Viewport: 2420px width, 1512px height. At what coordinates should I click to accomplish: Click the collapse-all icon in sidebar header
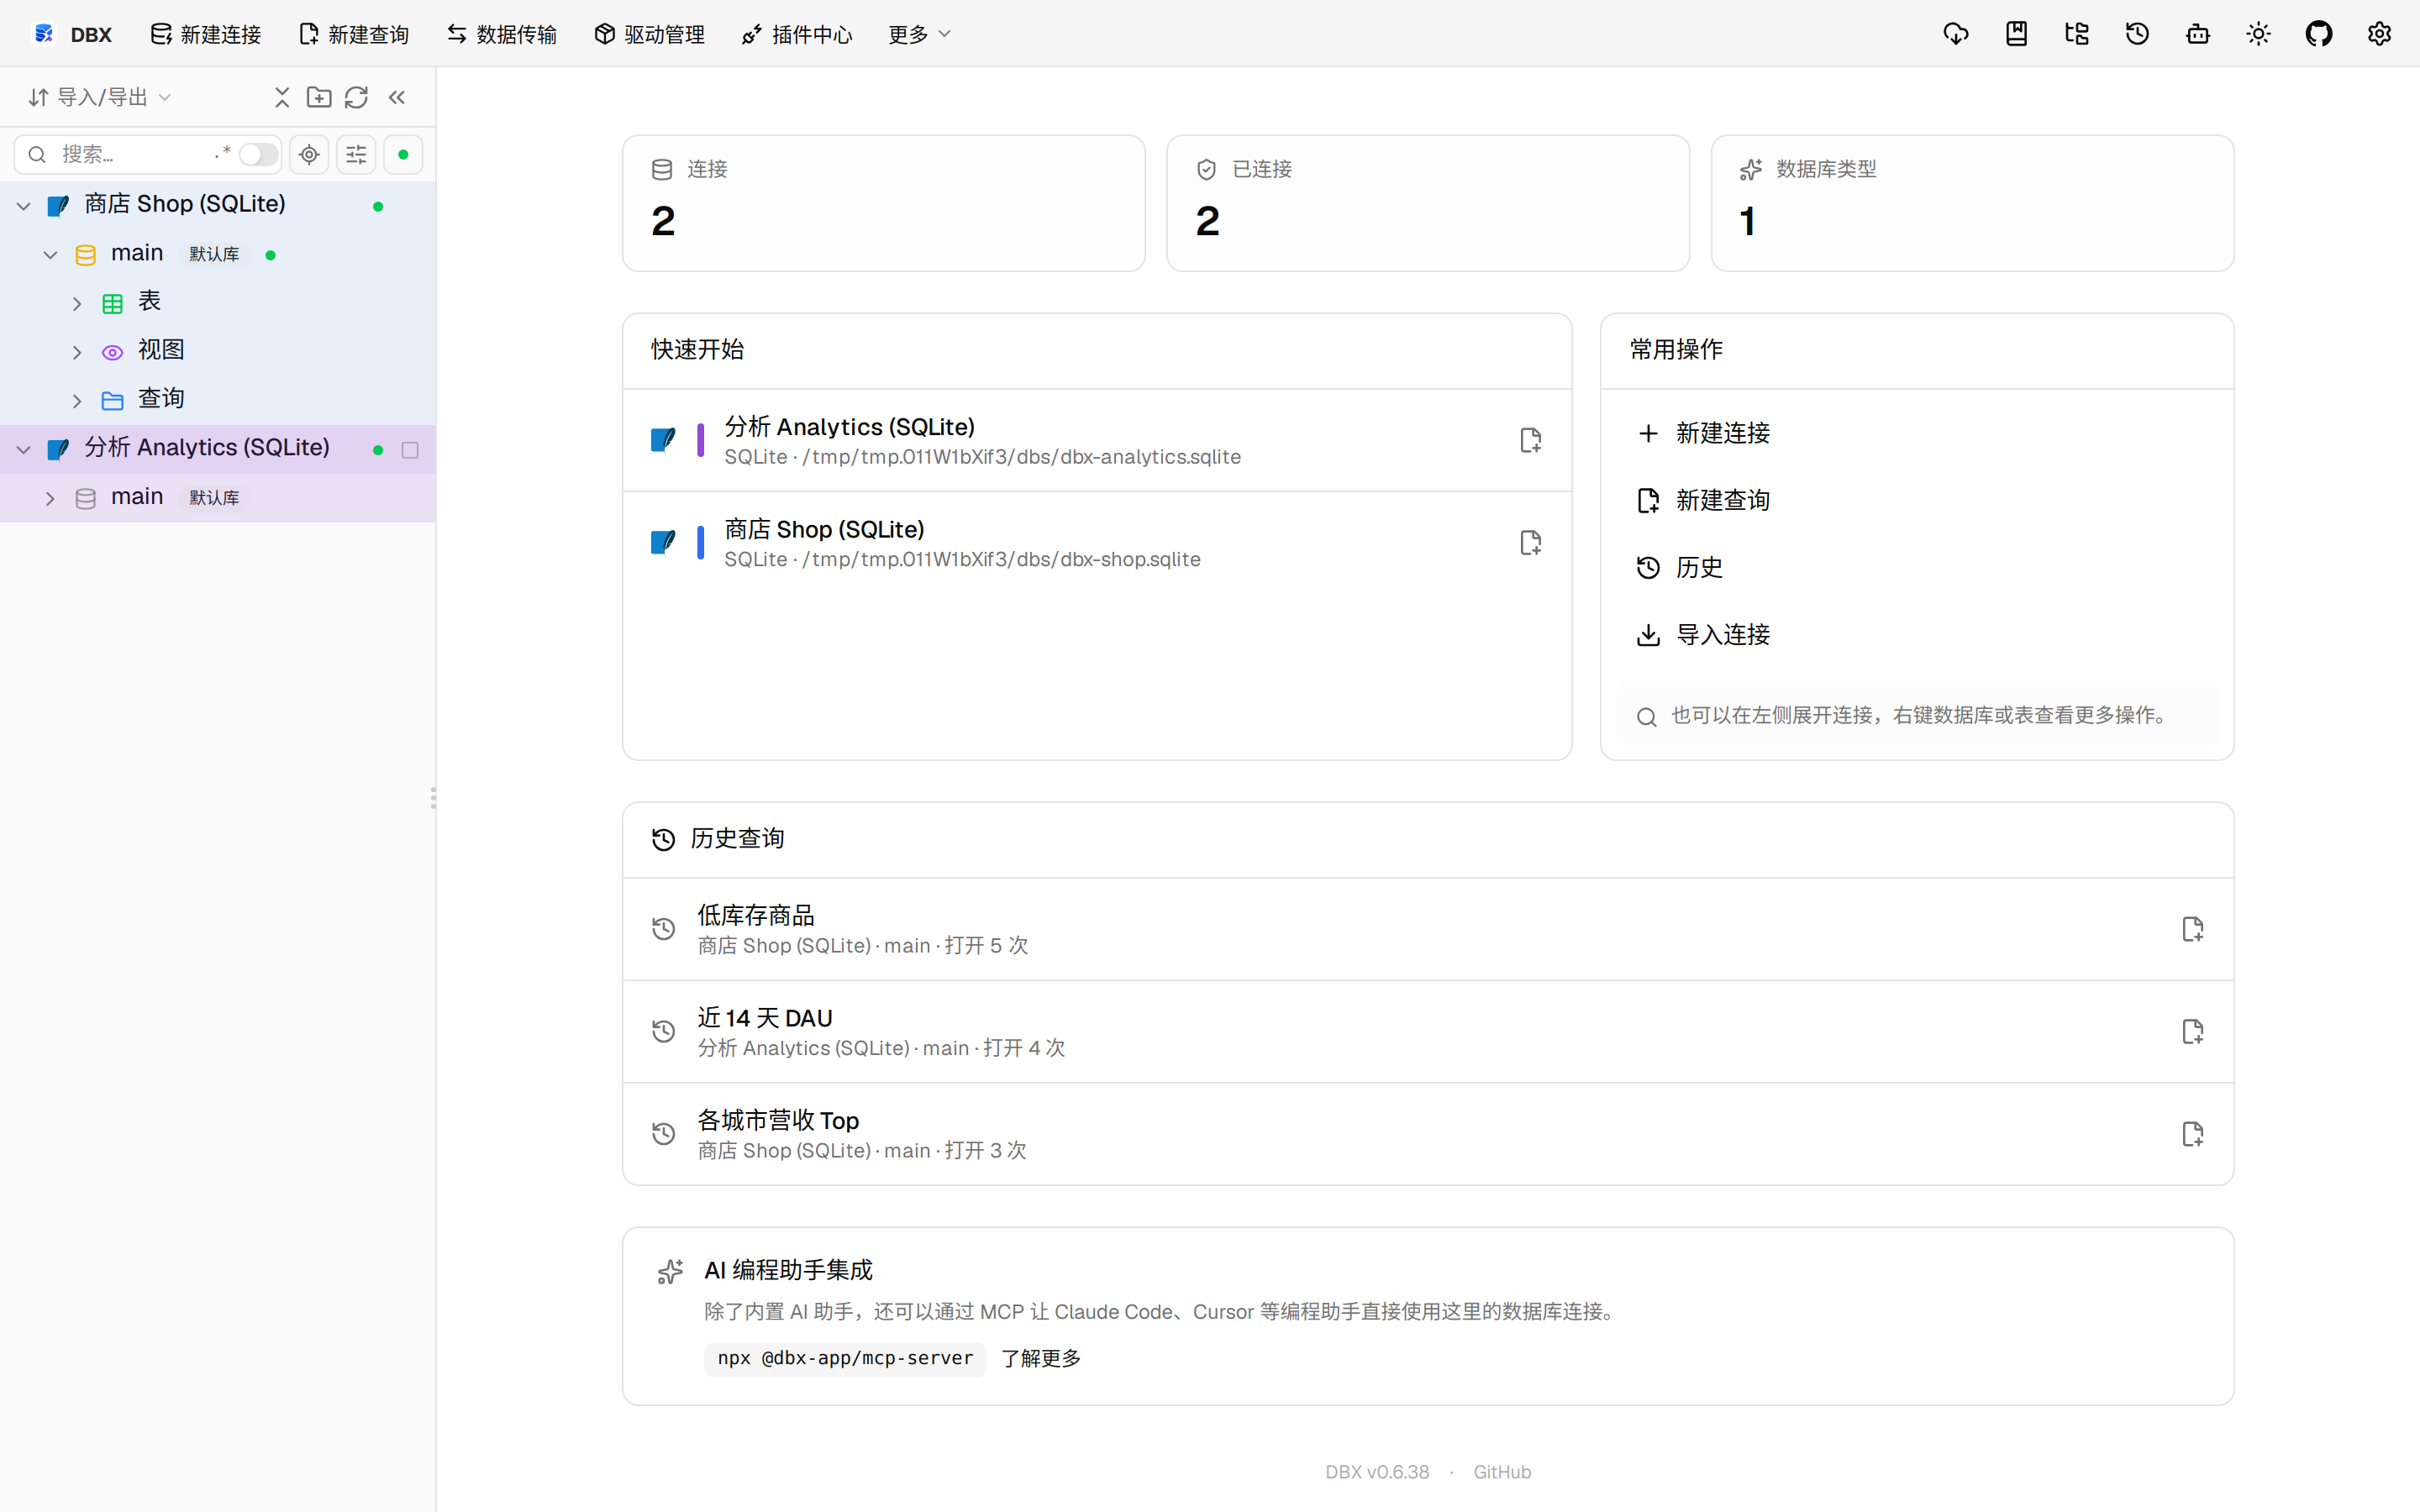[x=282, y=97]
